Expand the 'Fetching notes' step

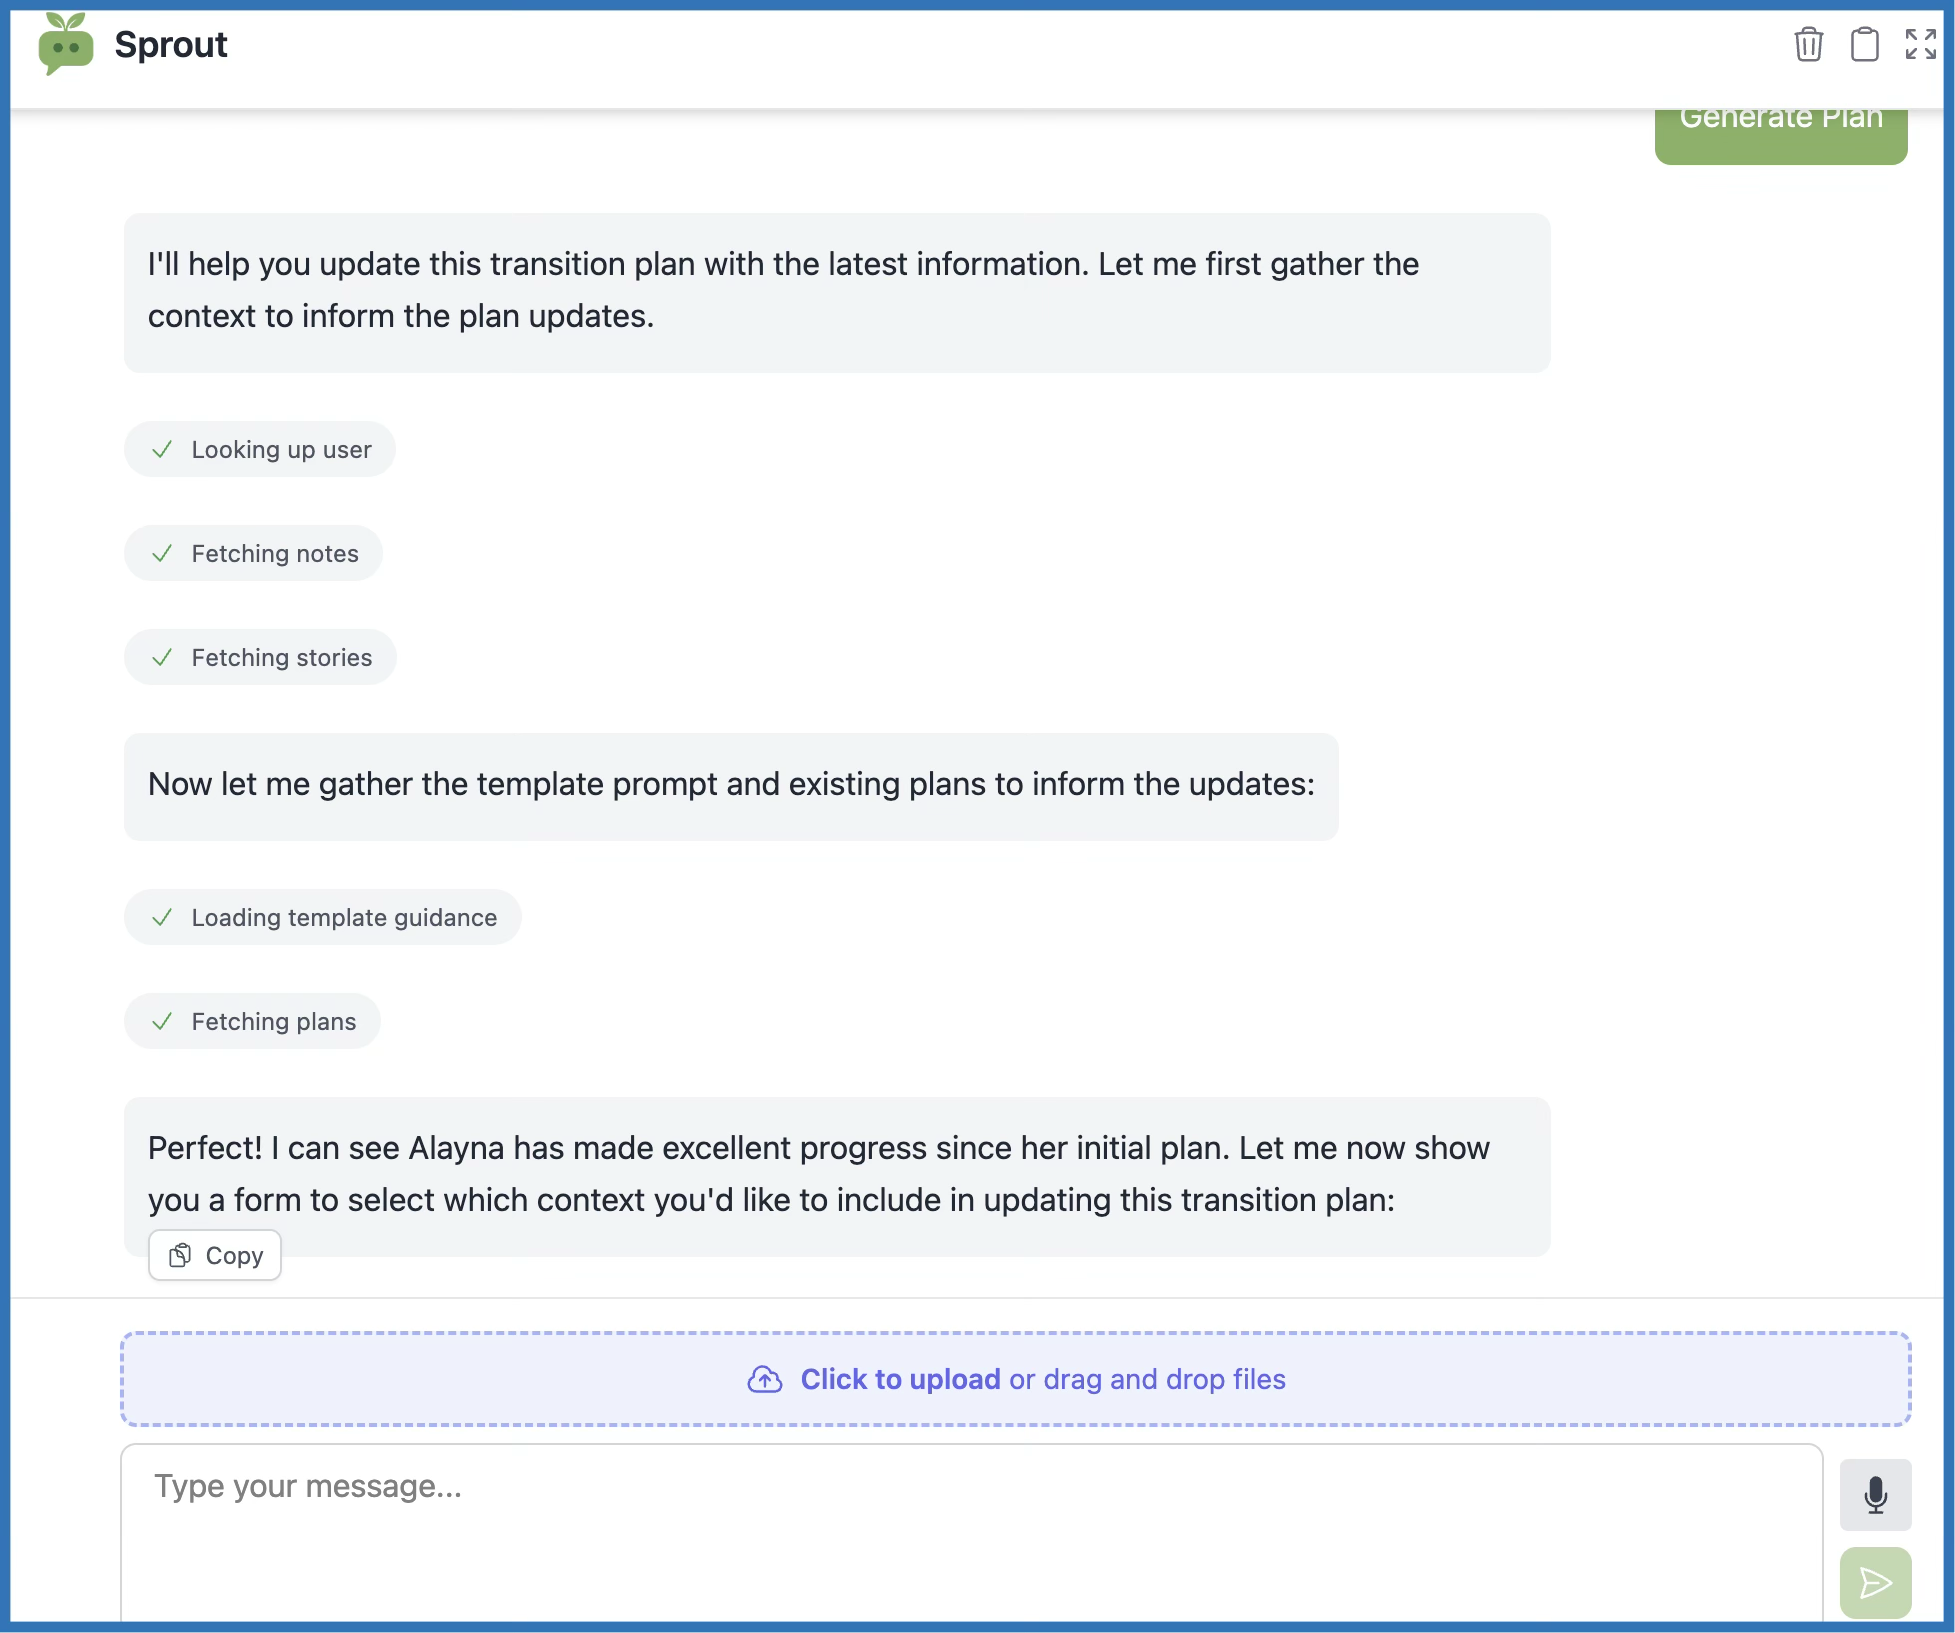pyautogui.click(x=254, y=554)
